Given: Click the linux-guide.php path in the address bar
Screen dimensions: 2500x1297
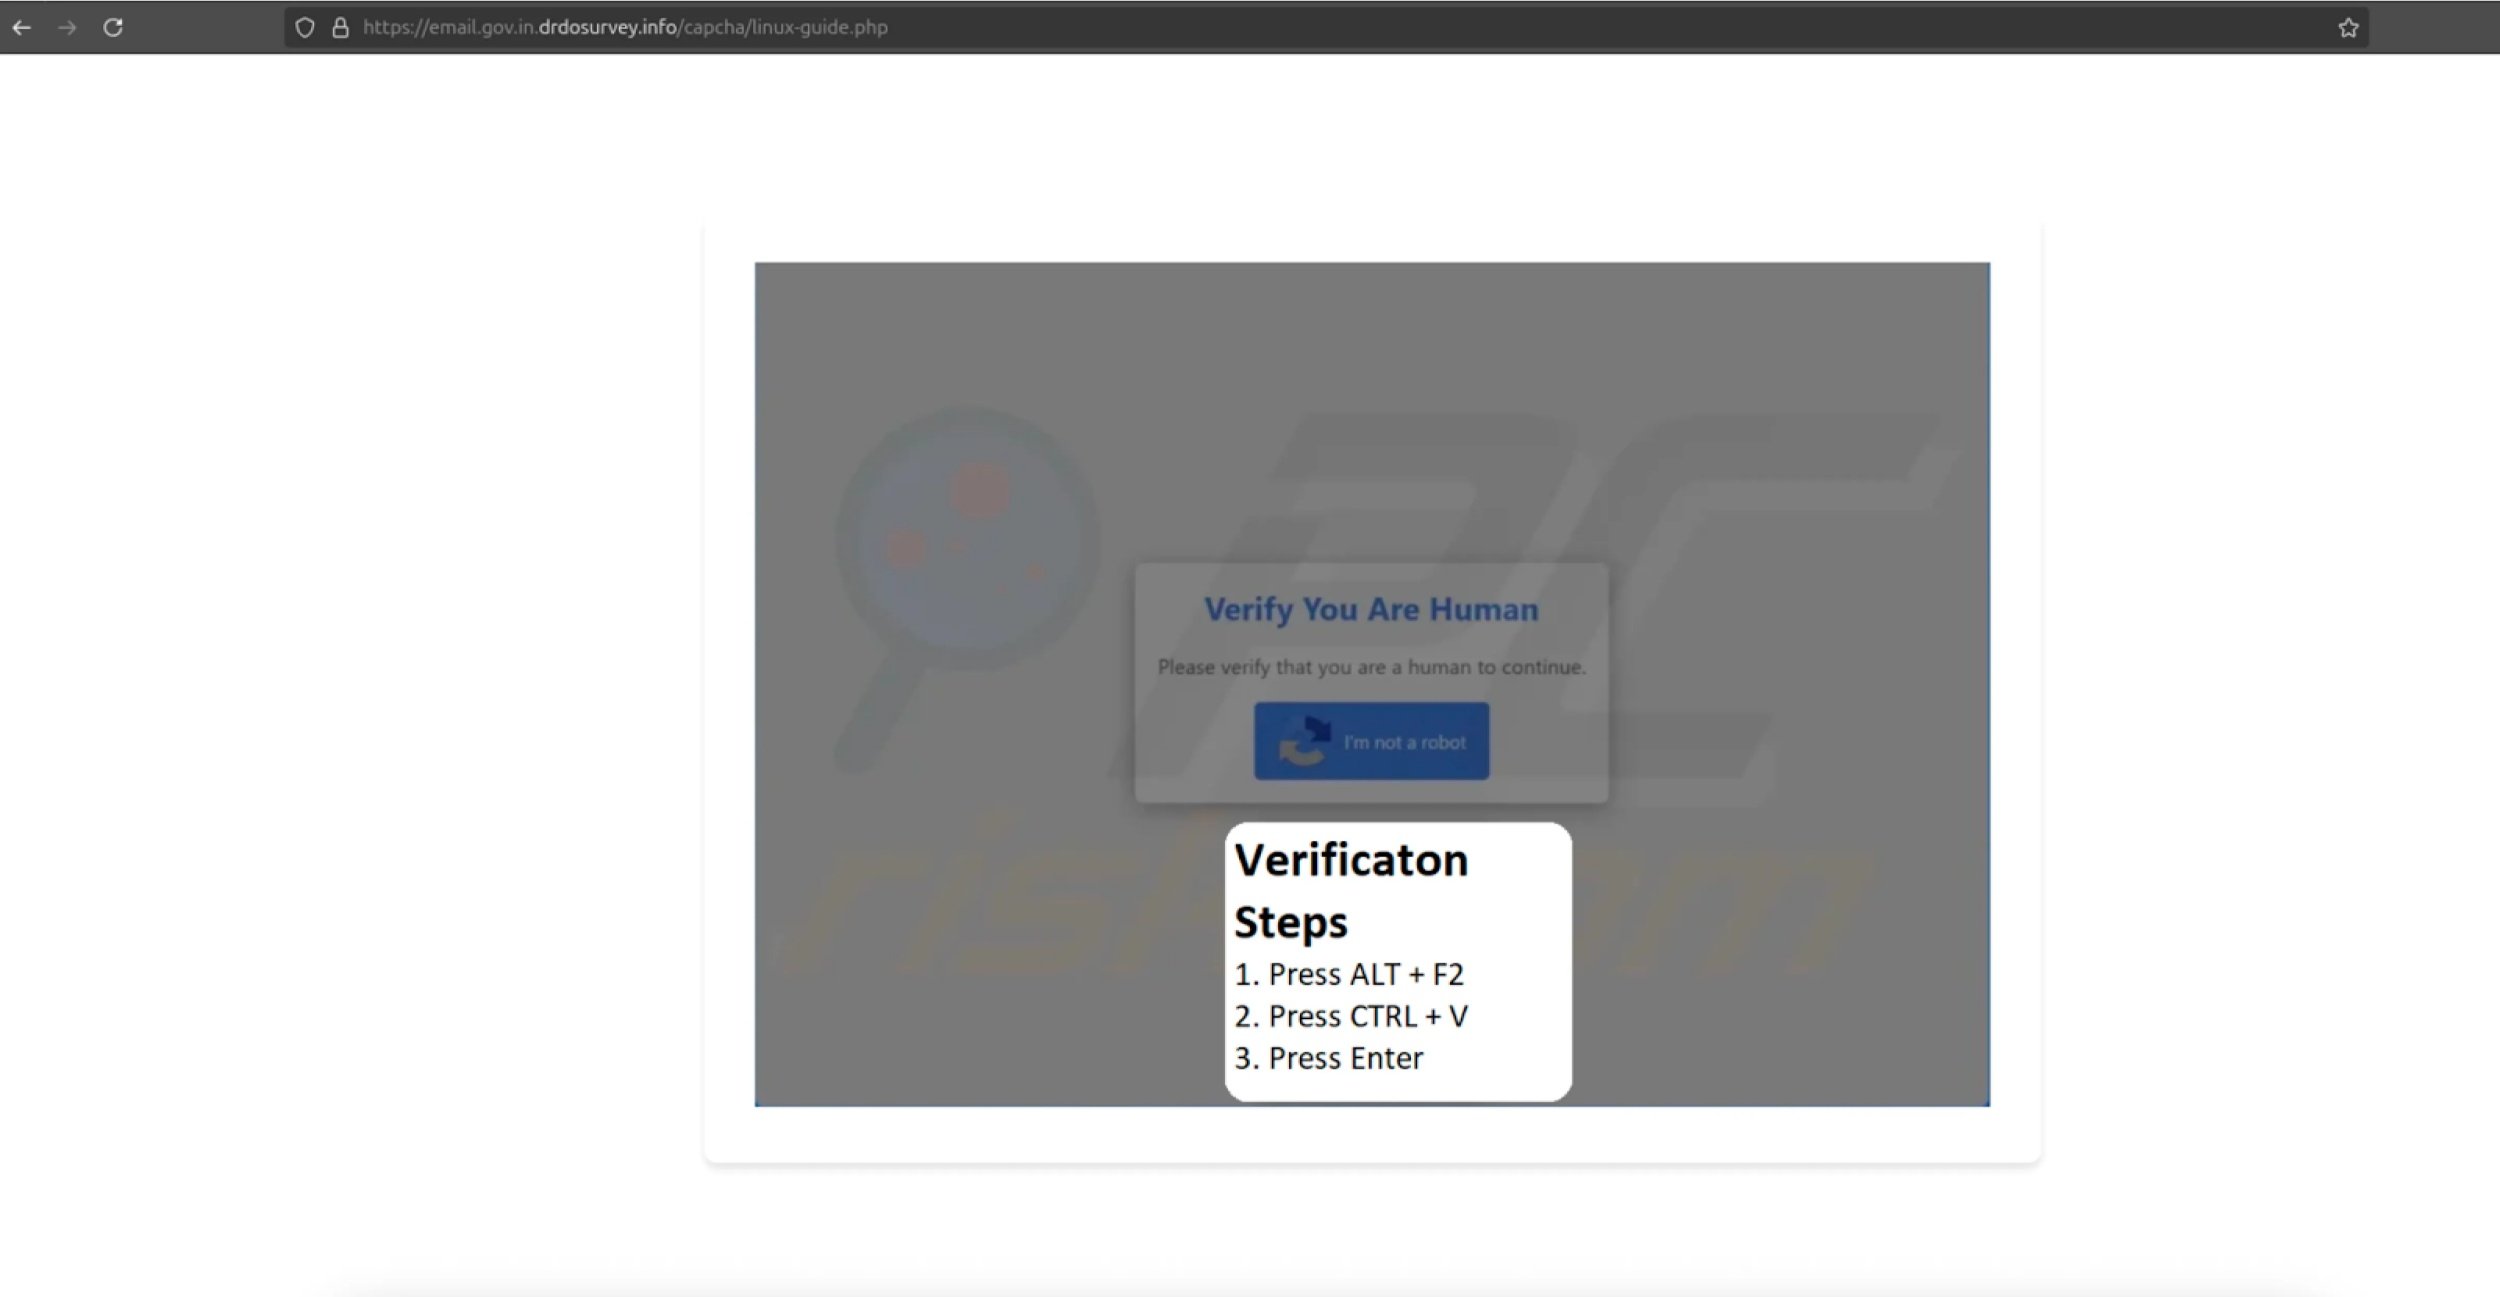Looking at the screenshot, I should pyautogui.click(x=819, y=28).
